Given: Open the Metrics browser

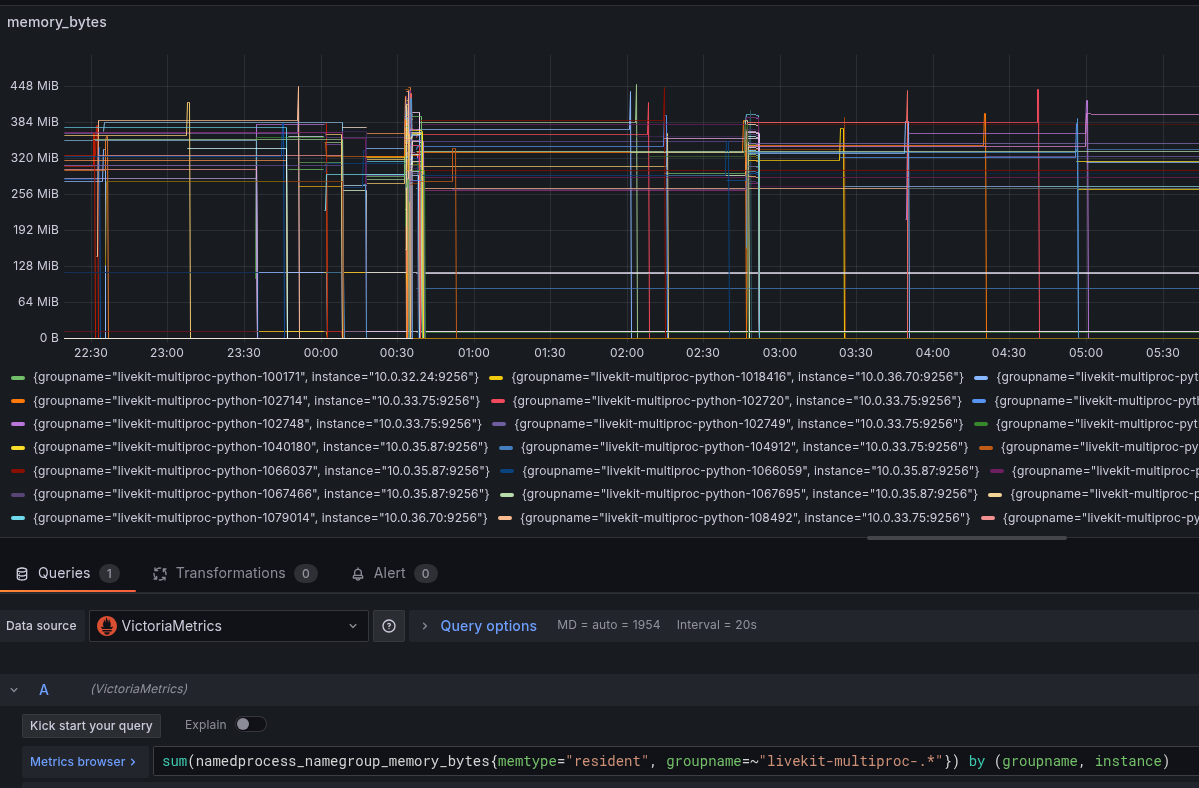Looking at the screenshot, I should [84, 762].
